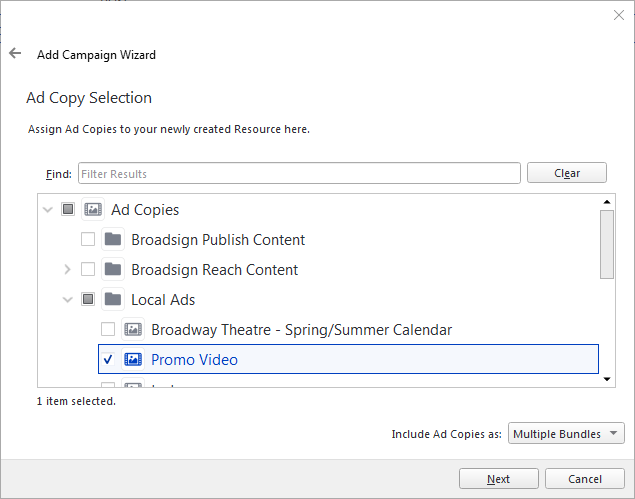Uncheck the Promo Video checkmark
The width and height of the screenshot is (635, 499).
tap(108, 359)
